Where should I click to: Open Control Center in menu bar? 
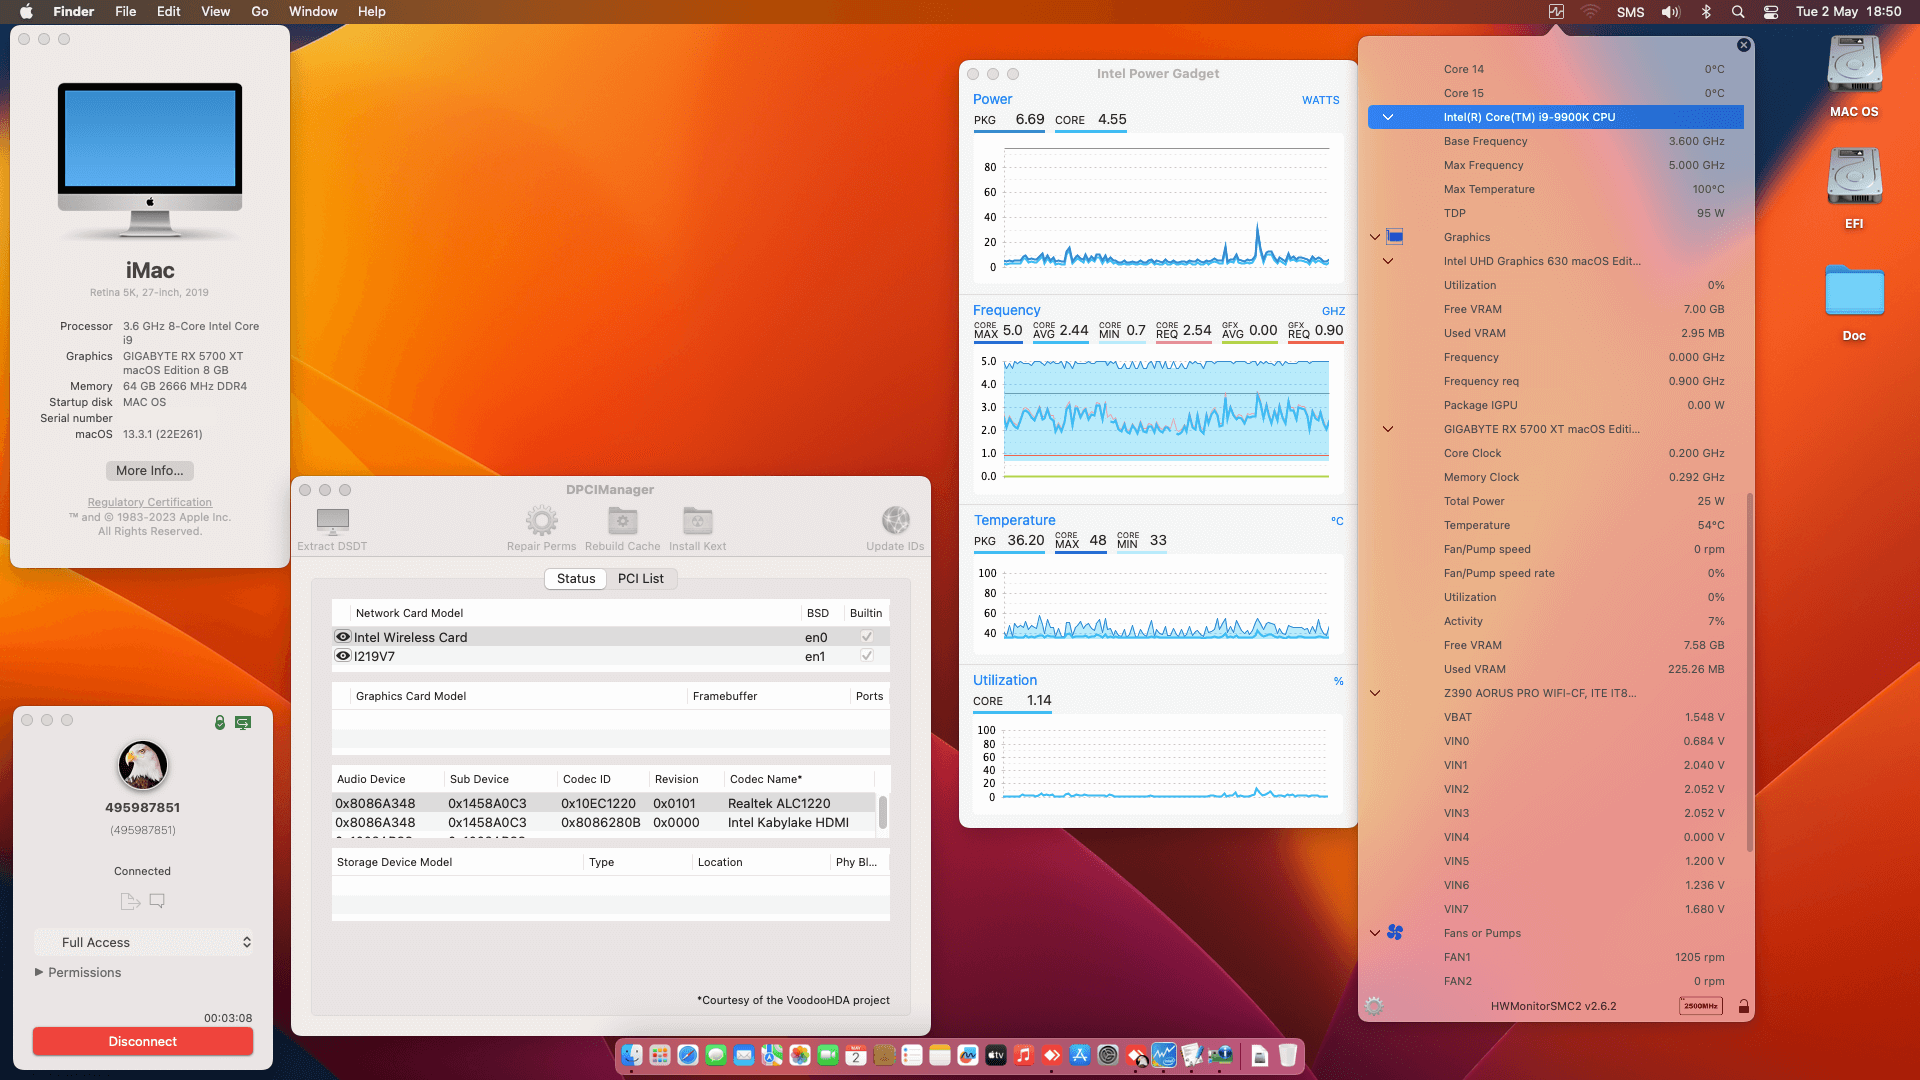(x=1770, y=12)
